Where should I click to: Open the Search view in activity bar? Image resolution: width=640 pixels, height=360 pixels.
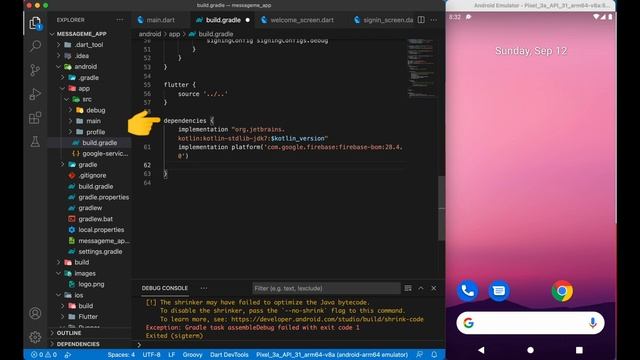(x=35, y=46)
